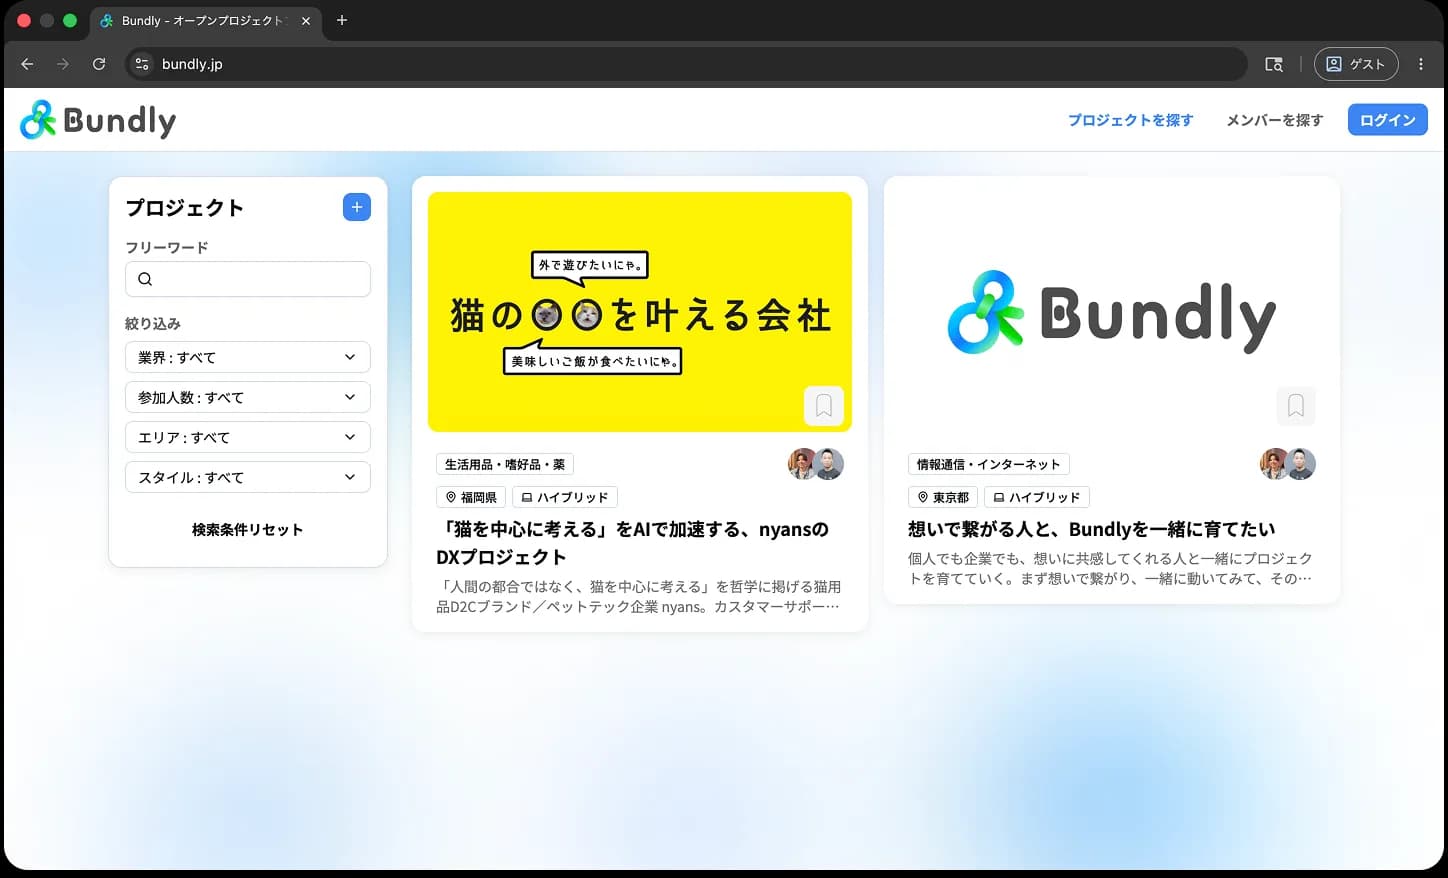Select the Bundly browser tab
This screenshot has width=1448, height=878.
click(x=205, y=21)
